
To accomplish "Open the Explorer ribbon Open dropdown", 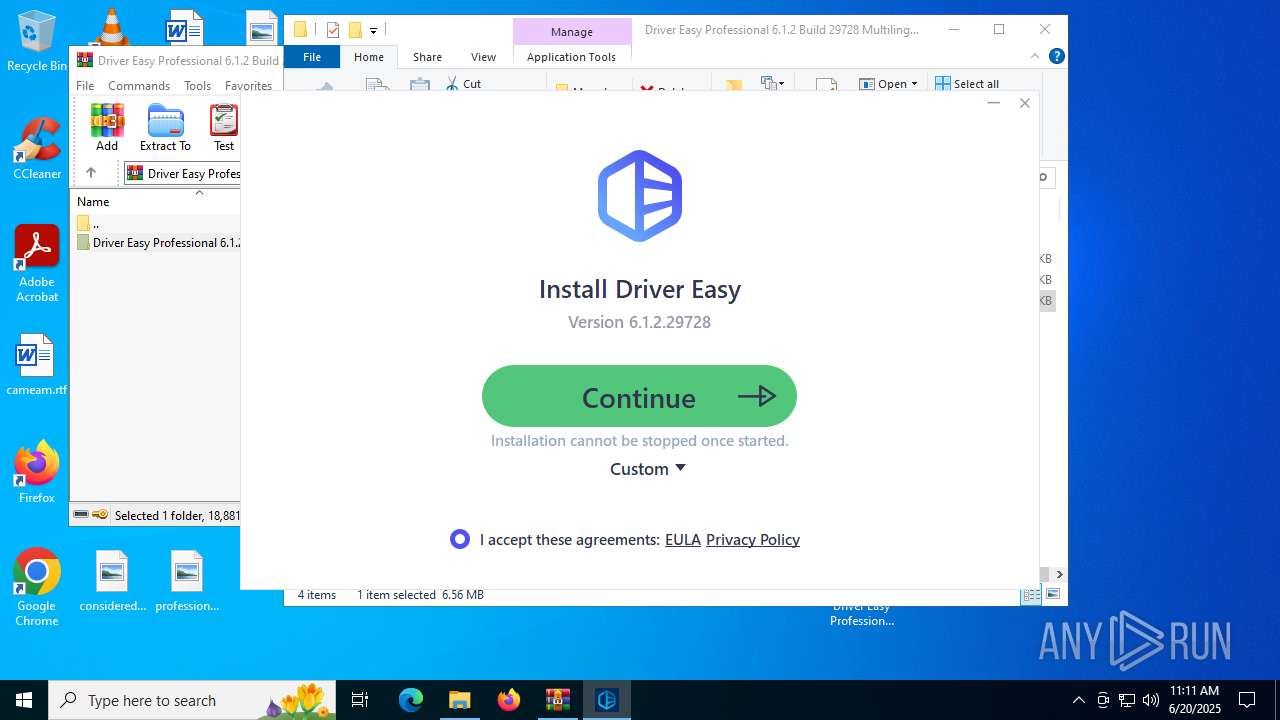I will [x=888, y=84].
